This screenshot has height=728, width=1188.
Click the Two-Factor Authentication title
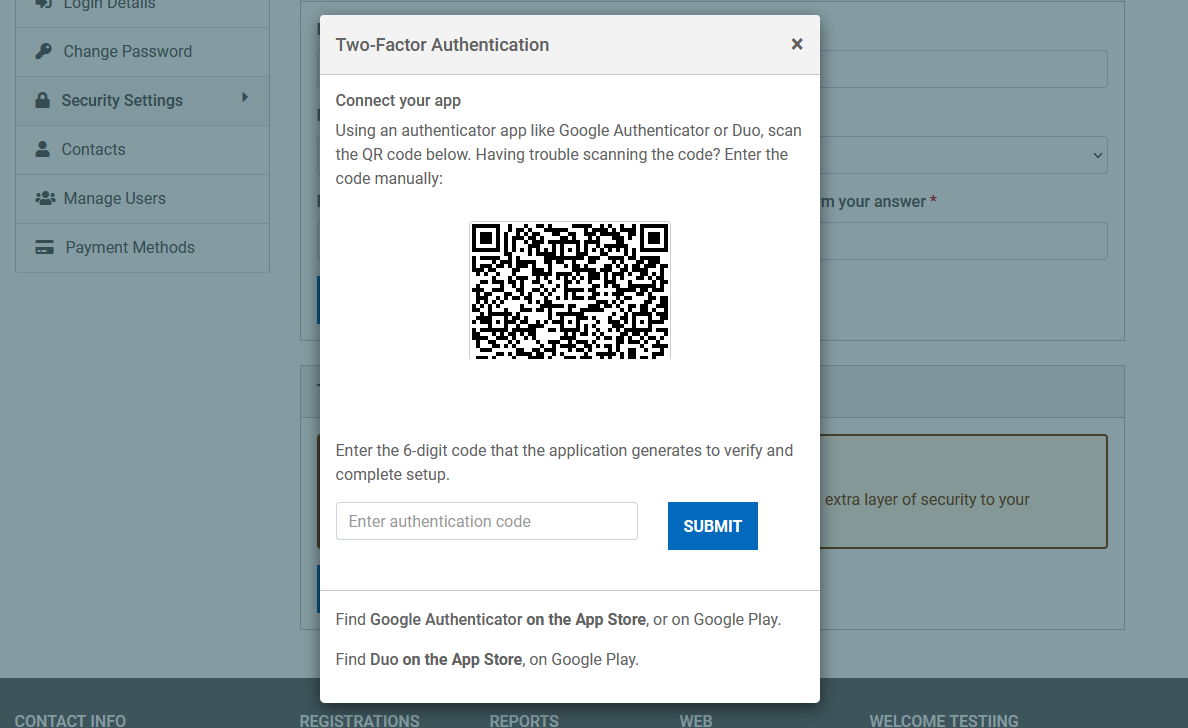pyautogui.click(x=442, y=45)
